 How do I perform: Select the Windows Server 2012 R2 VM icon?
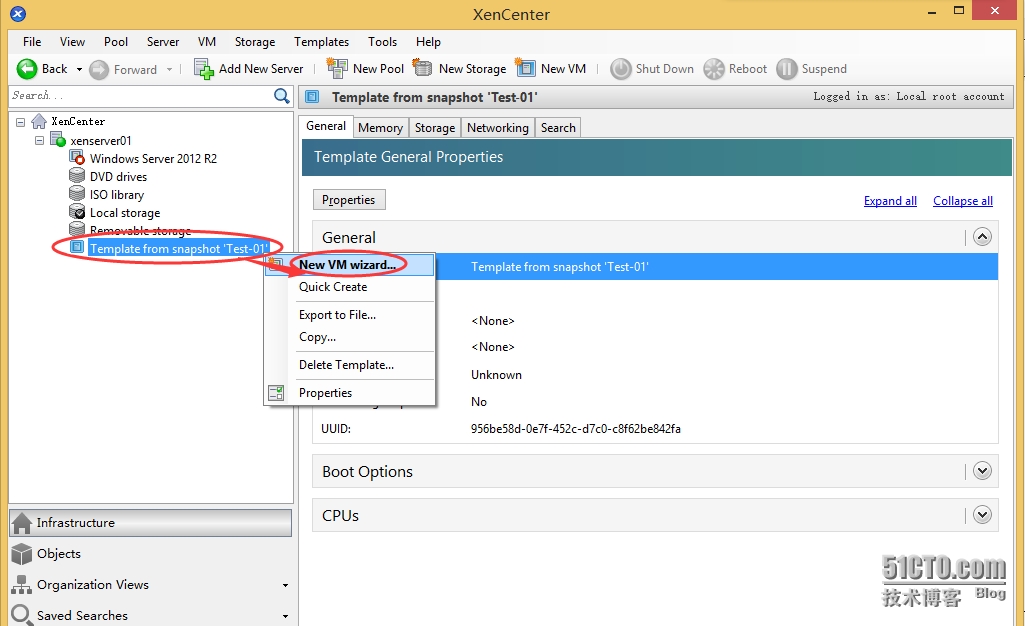click(x=77, y=158)
